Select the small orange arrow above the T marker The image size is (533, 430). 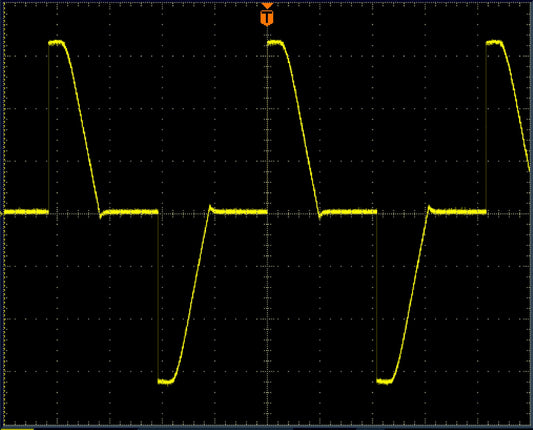[267, 5]
